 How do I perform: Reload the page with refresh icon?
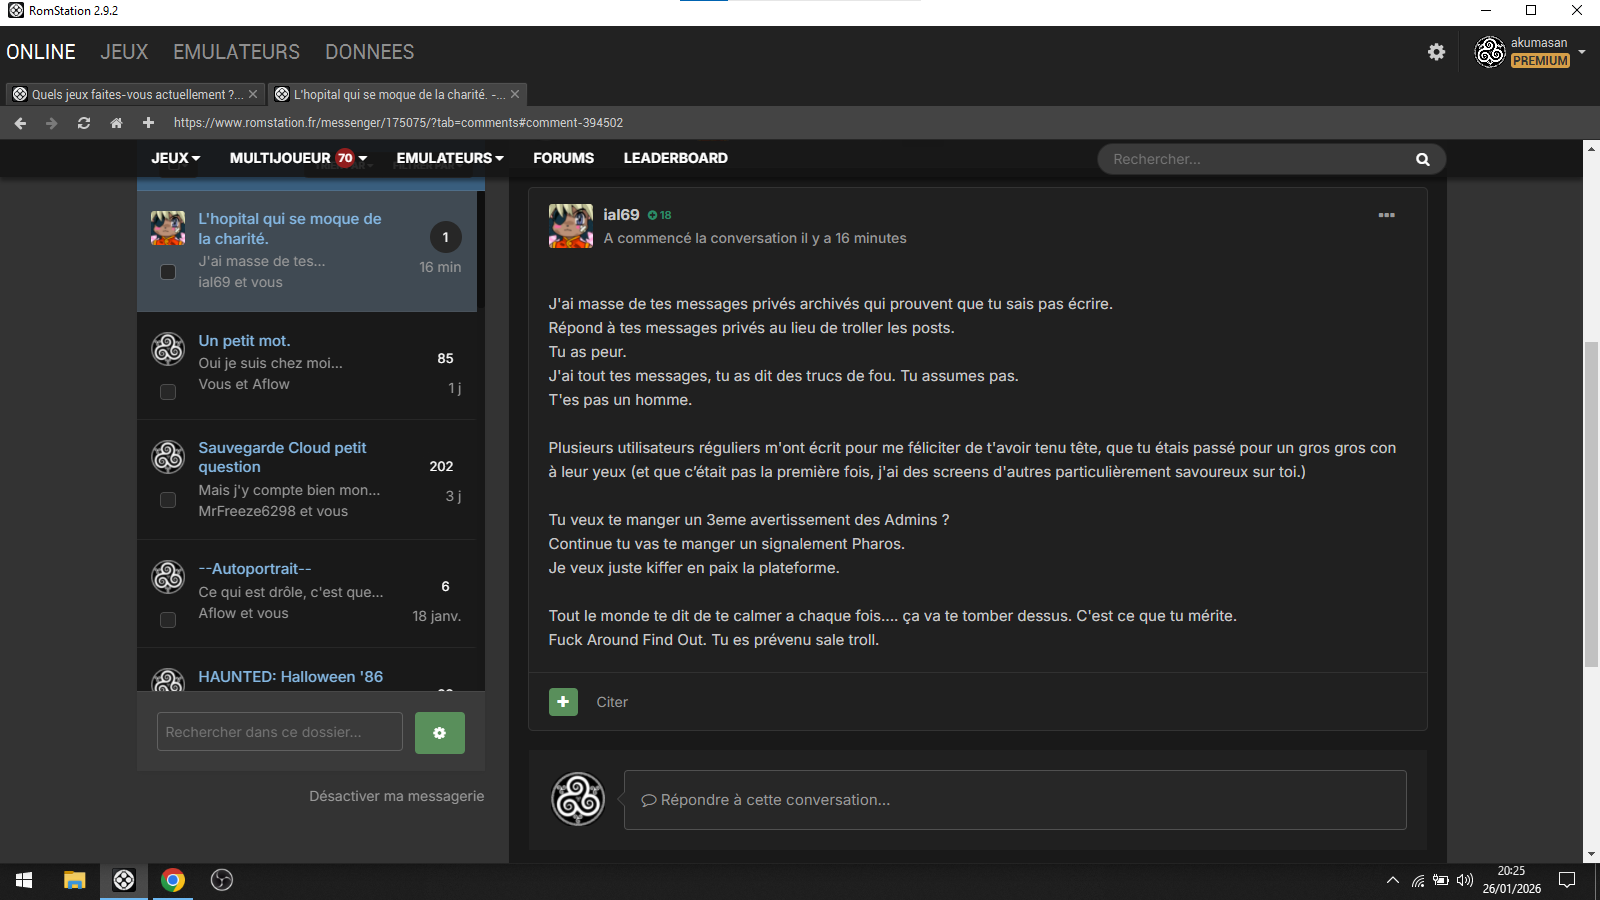point(84,123)
